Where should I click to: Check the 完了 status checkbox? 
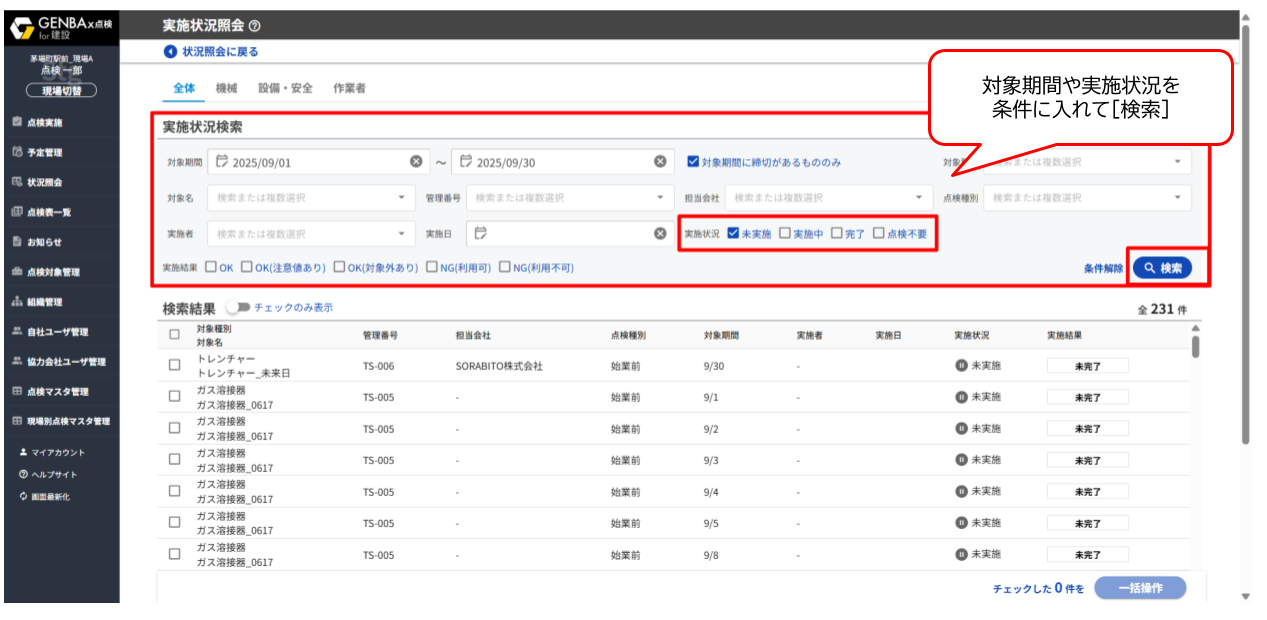pos(836,234)
